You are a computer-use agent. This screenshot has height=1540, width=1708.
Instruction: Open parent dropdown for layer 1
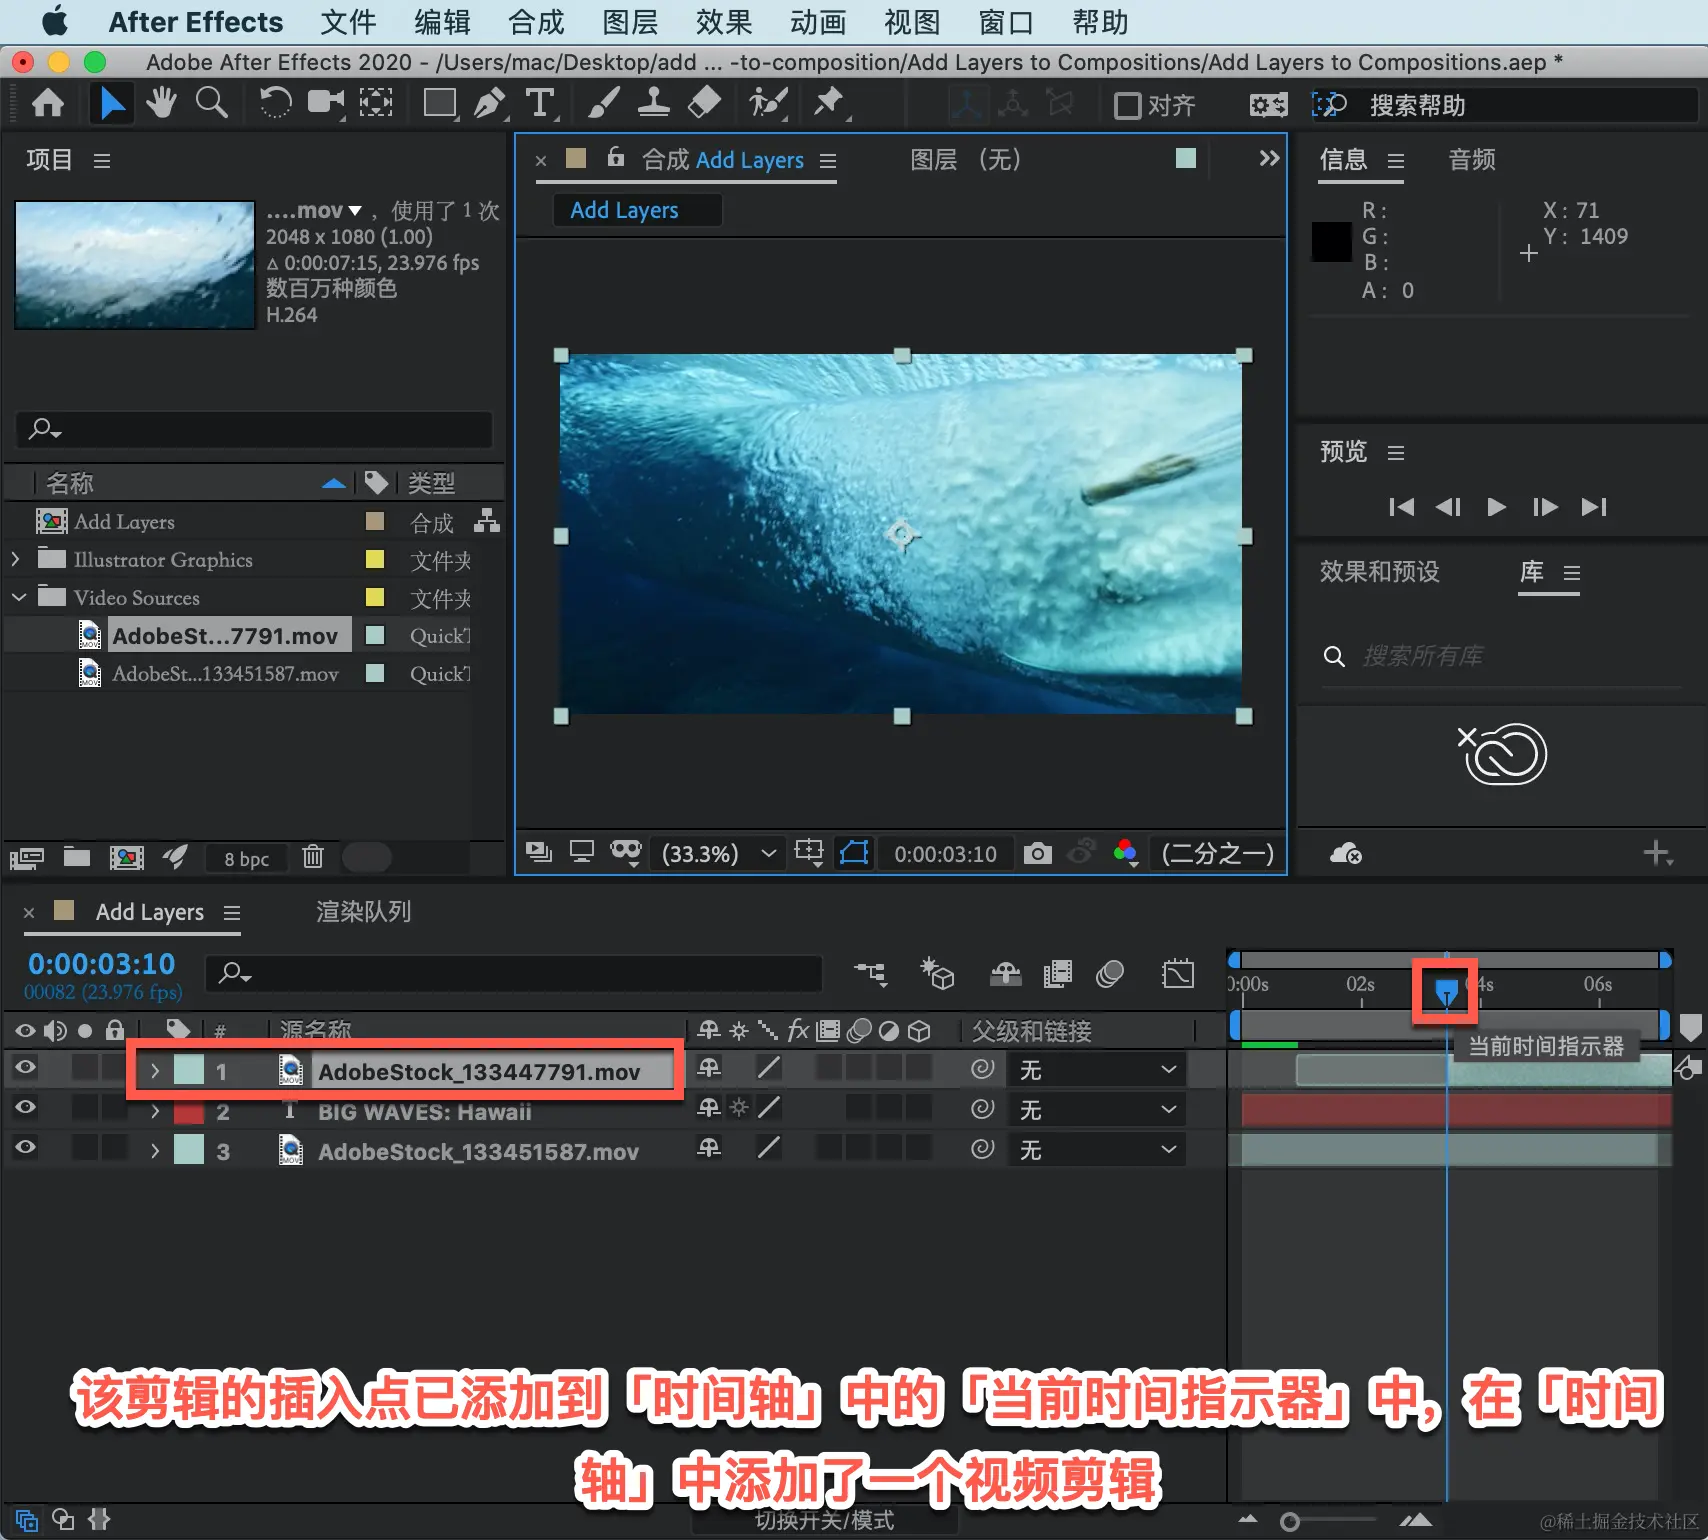click(1097, 1070)
